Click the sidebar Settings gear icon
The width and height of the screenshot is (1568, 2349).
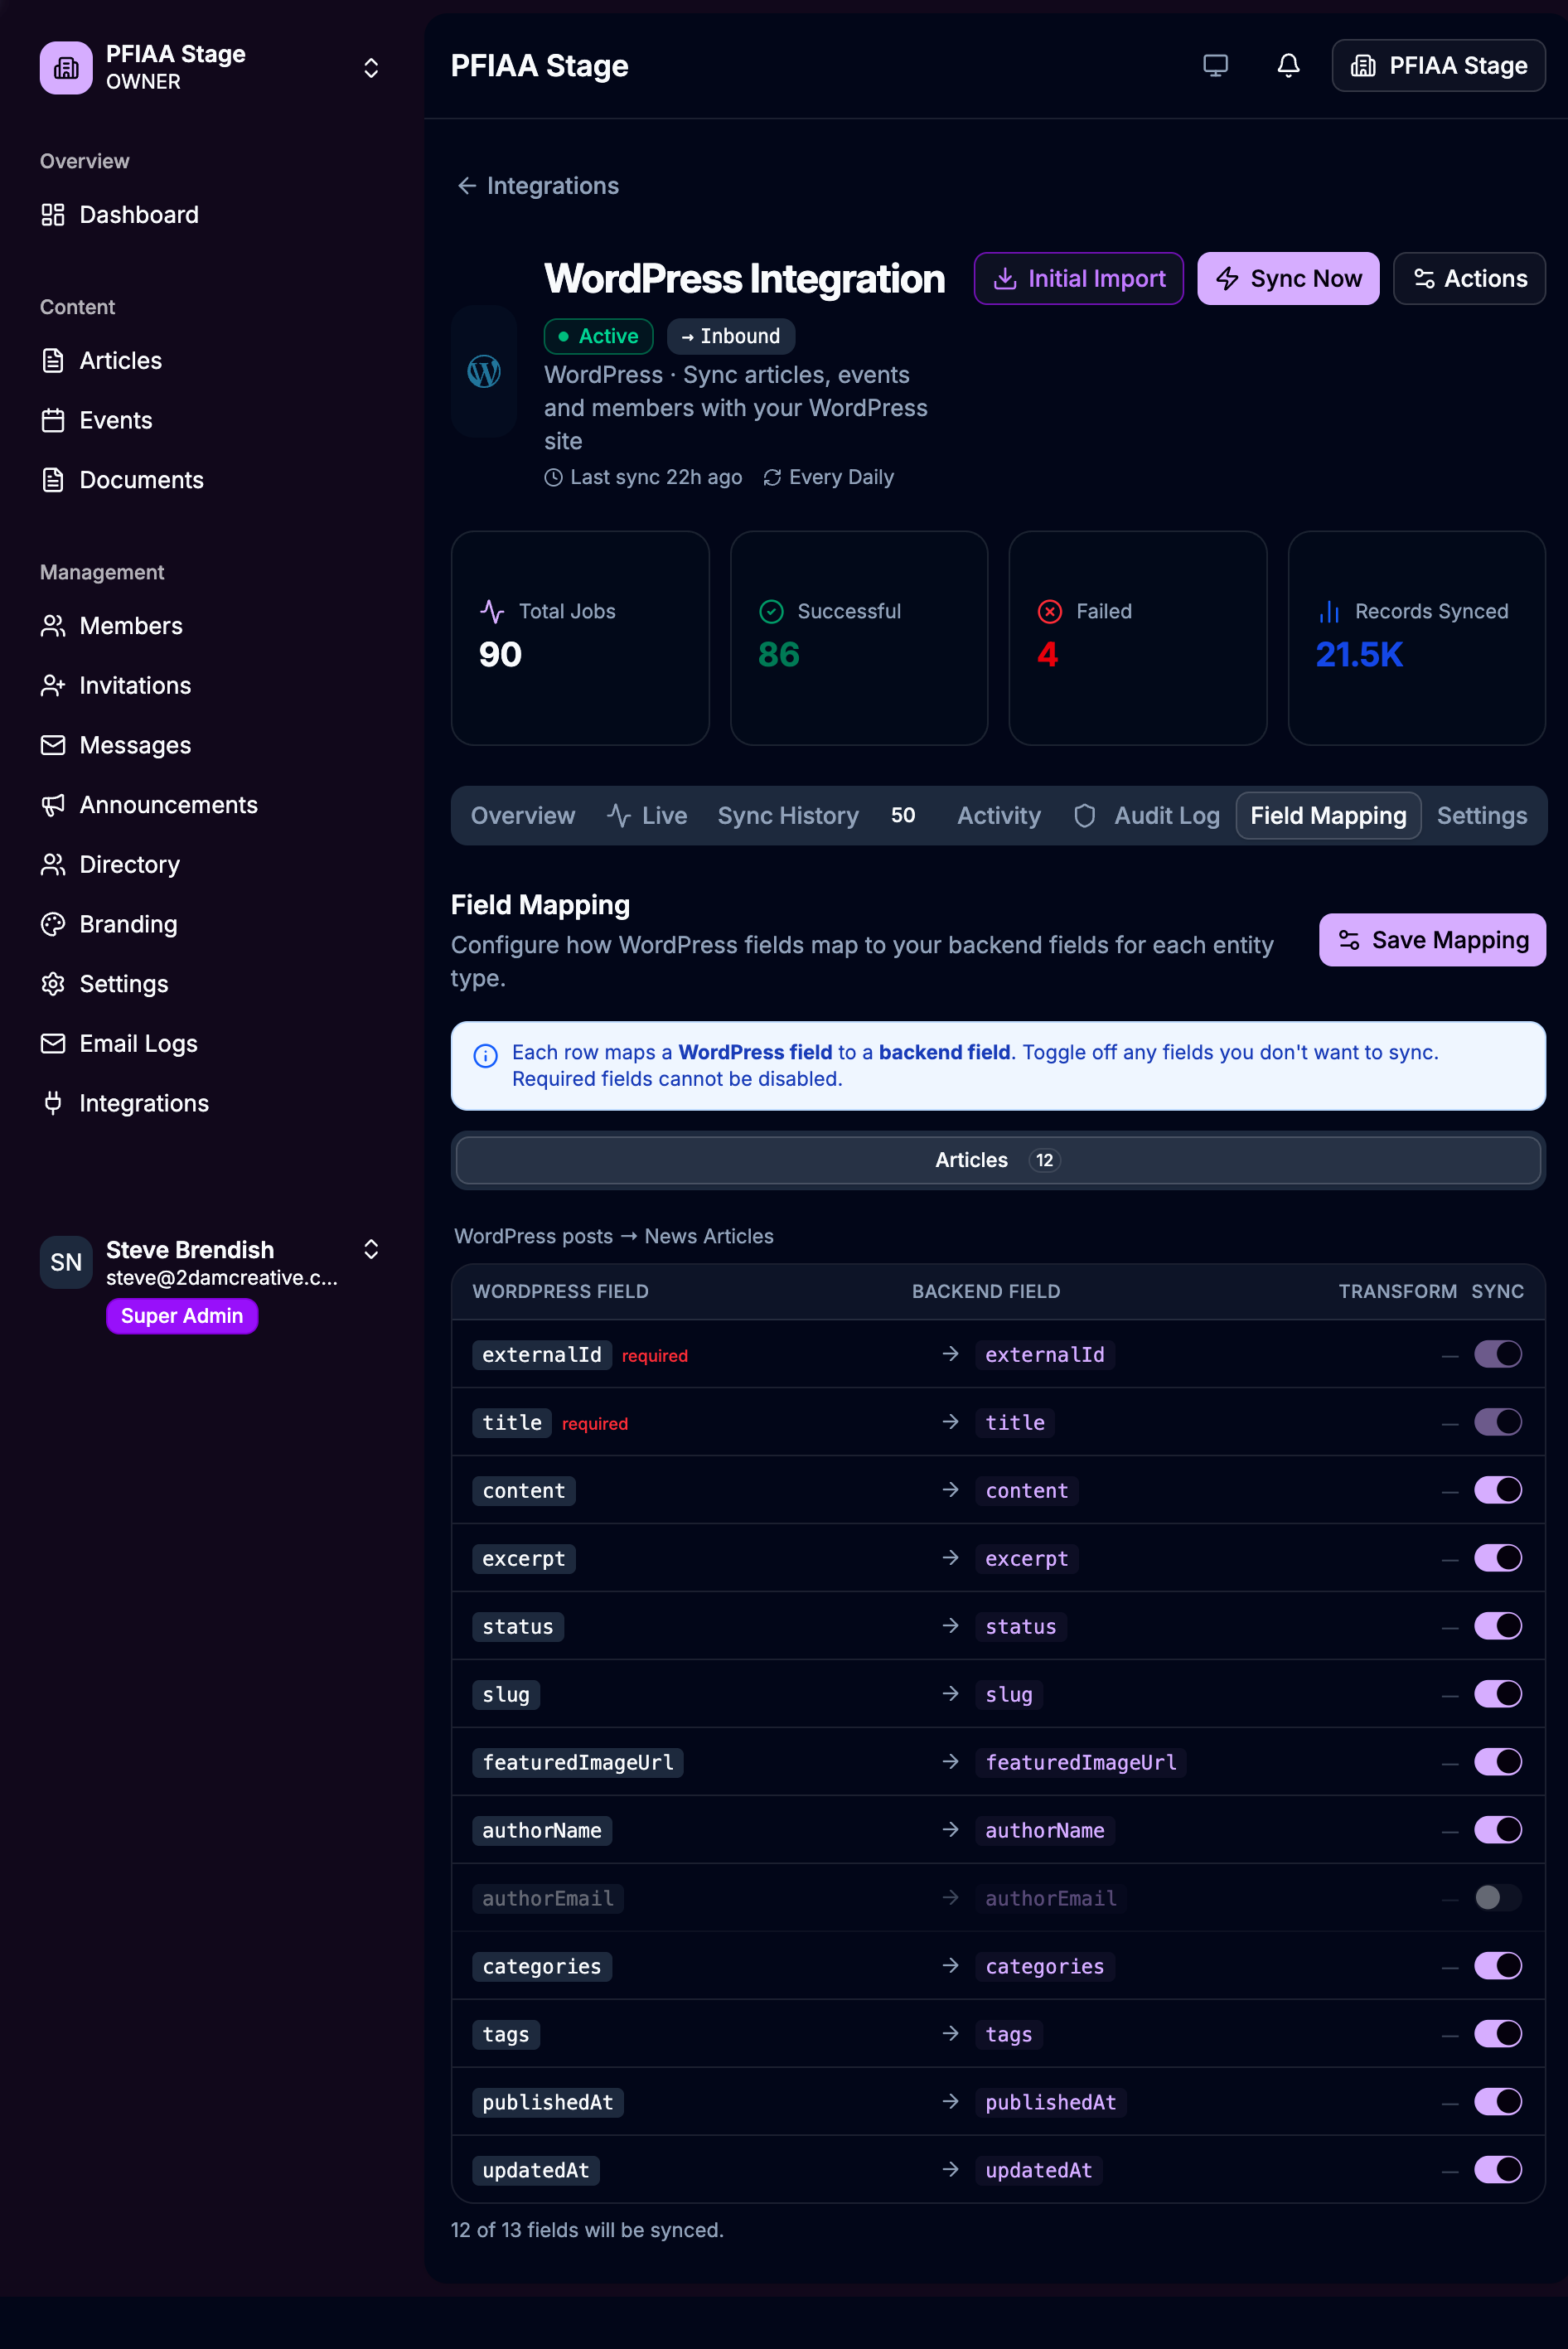[x=53, y=984]
